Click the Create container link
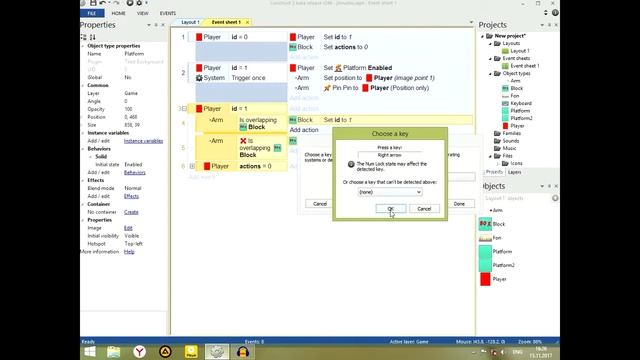The height and width of the screenshot is (360, 640). pyautogui.click(x=131, y=212)
